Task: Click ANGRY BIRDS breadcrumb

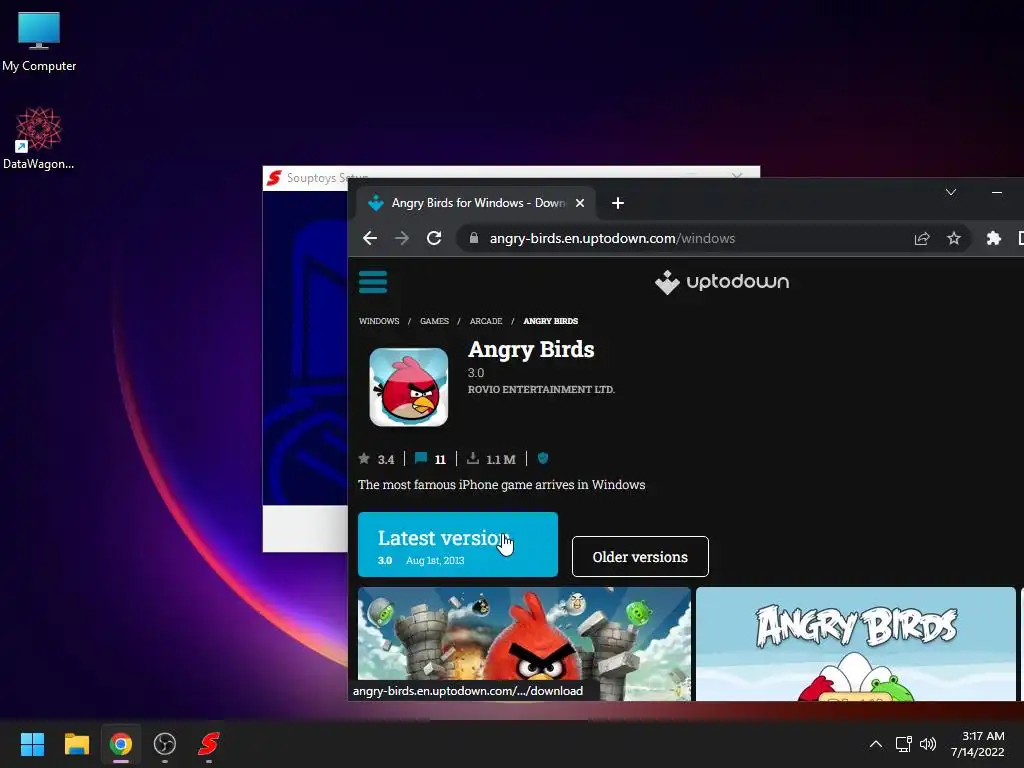Action: point(551,321)
